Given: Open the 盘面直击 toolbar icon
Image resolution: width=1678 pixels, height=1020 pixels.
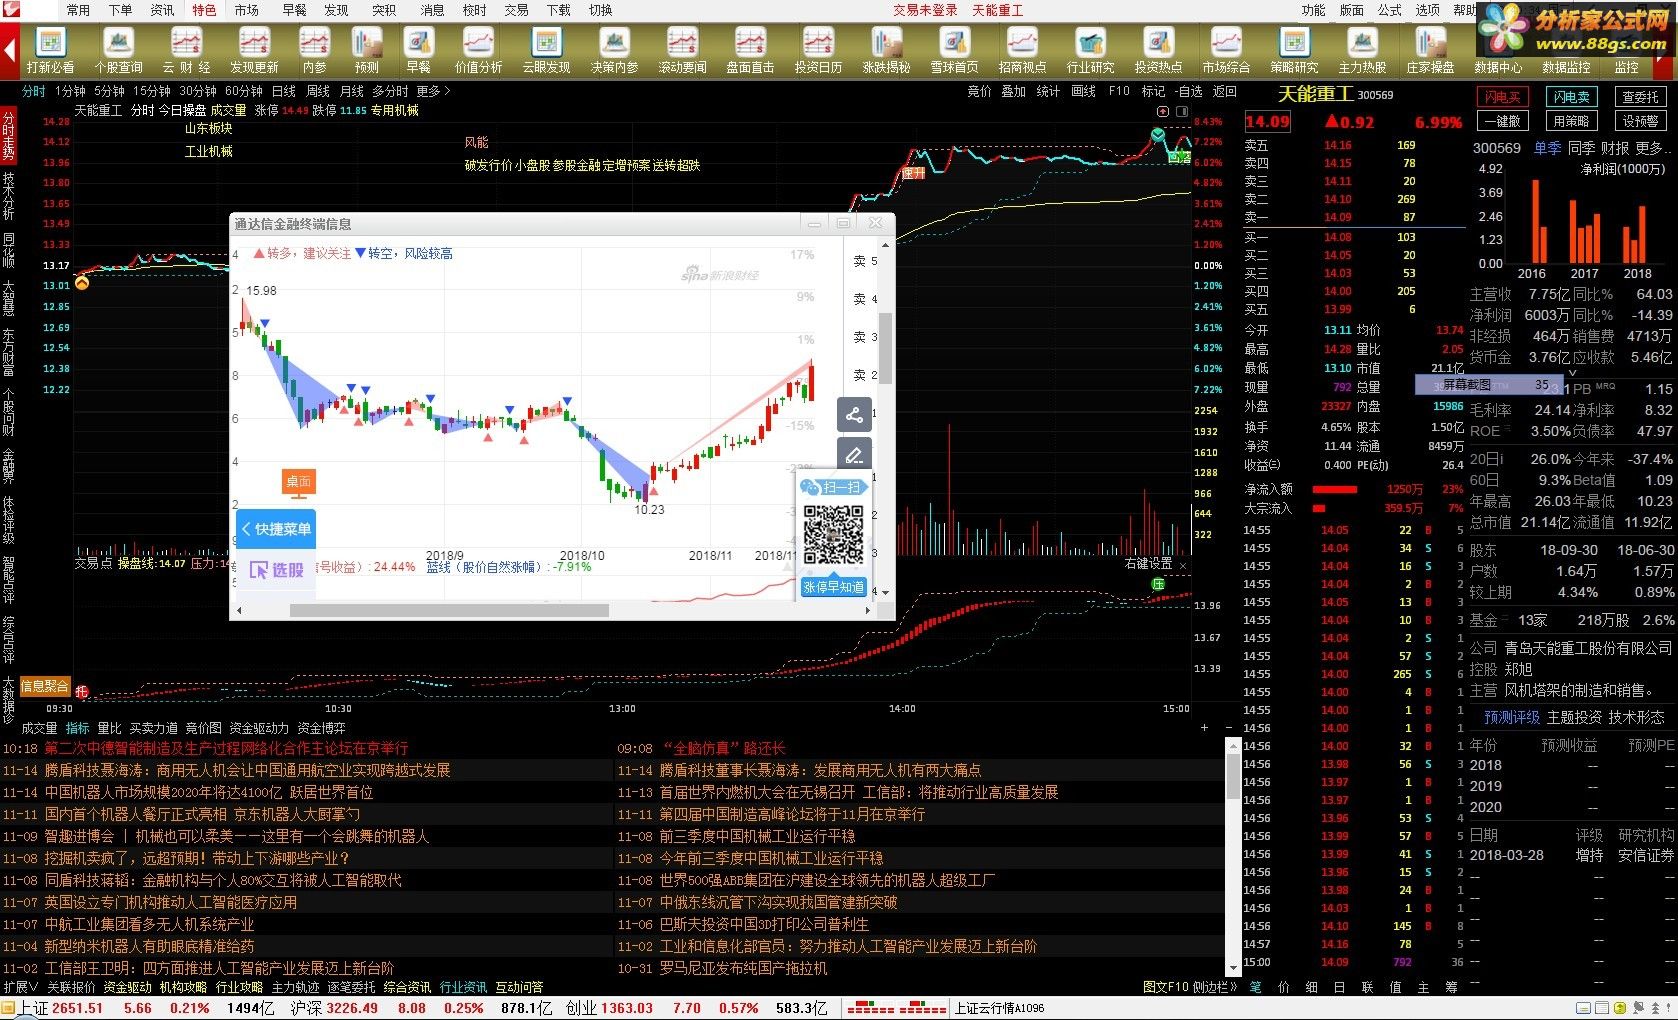Looking at the screenshot, I should tap(750, 50).
